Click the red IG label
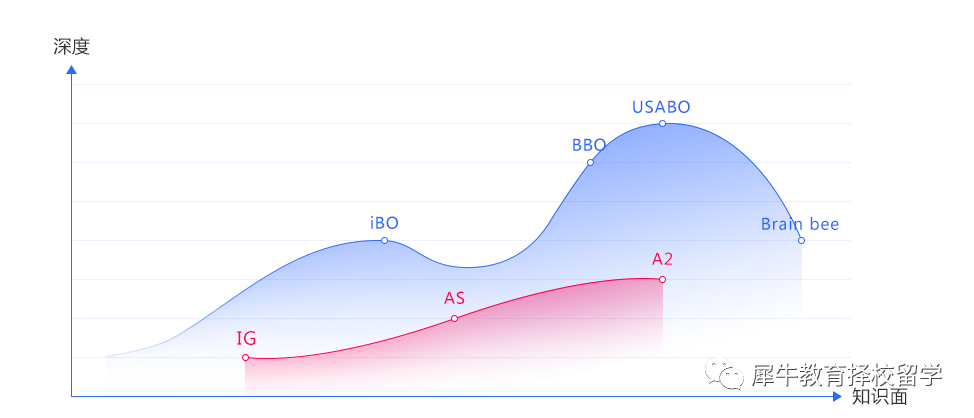Screen dimensions: 974x418 tap(246, 338)
